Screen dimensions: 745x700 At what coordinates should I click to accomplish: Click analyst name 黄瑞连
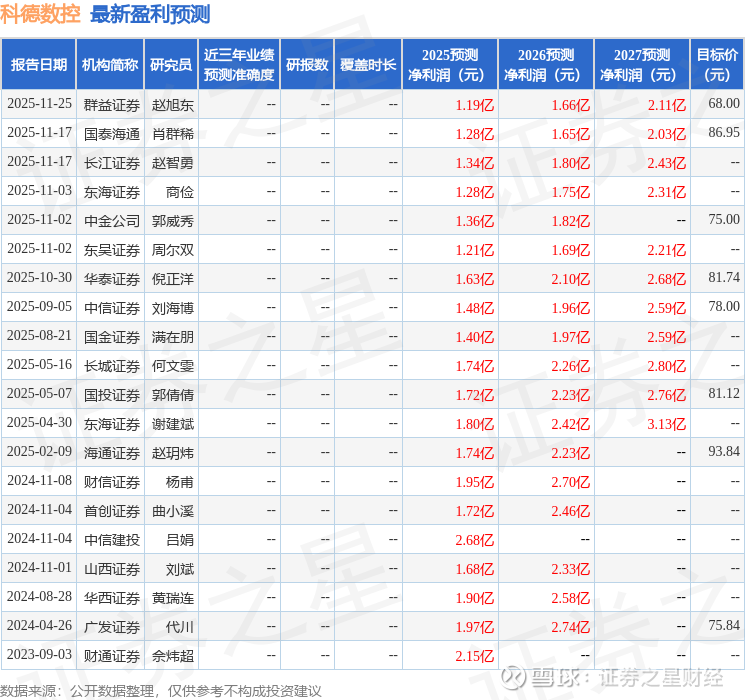tap(172, 598)
